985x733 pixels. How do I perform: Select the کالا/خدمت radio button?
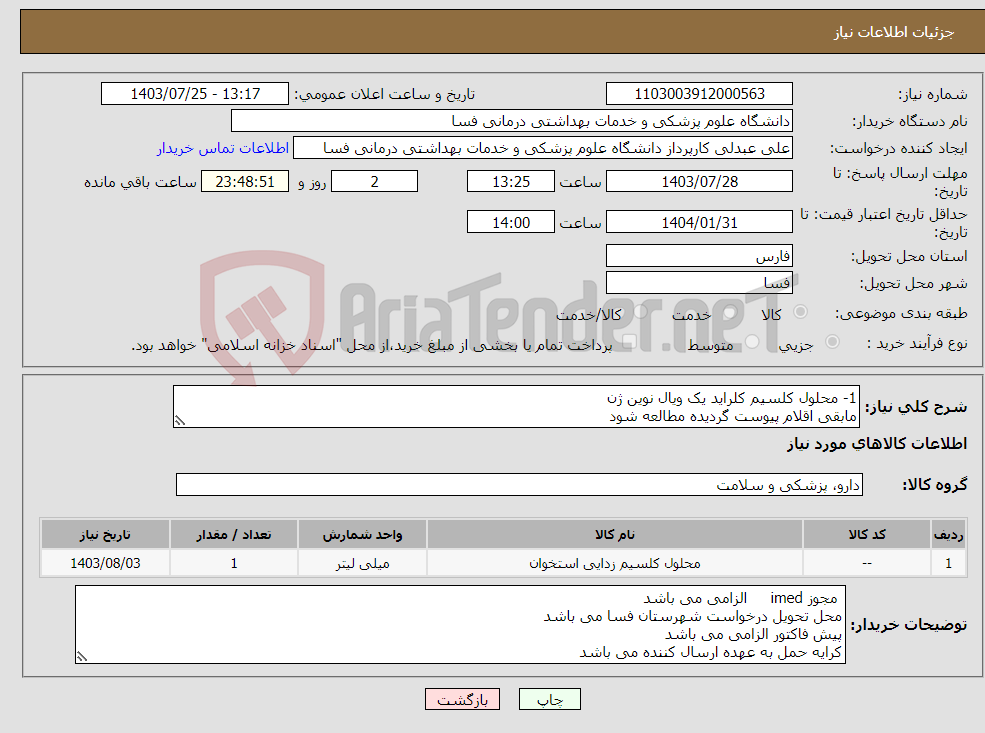pos(641,312)
